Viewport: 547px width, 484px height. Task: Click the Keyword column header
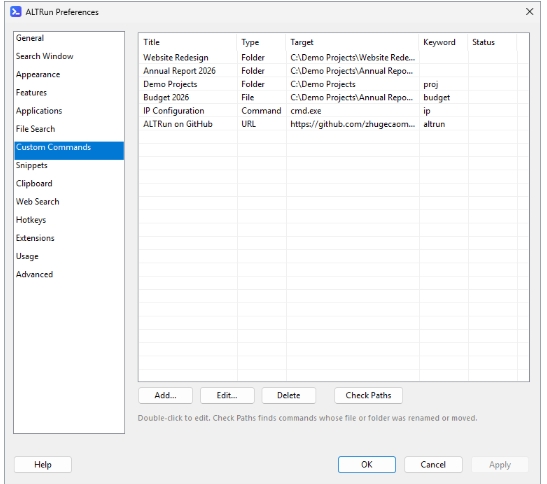(444, 42)
